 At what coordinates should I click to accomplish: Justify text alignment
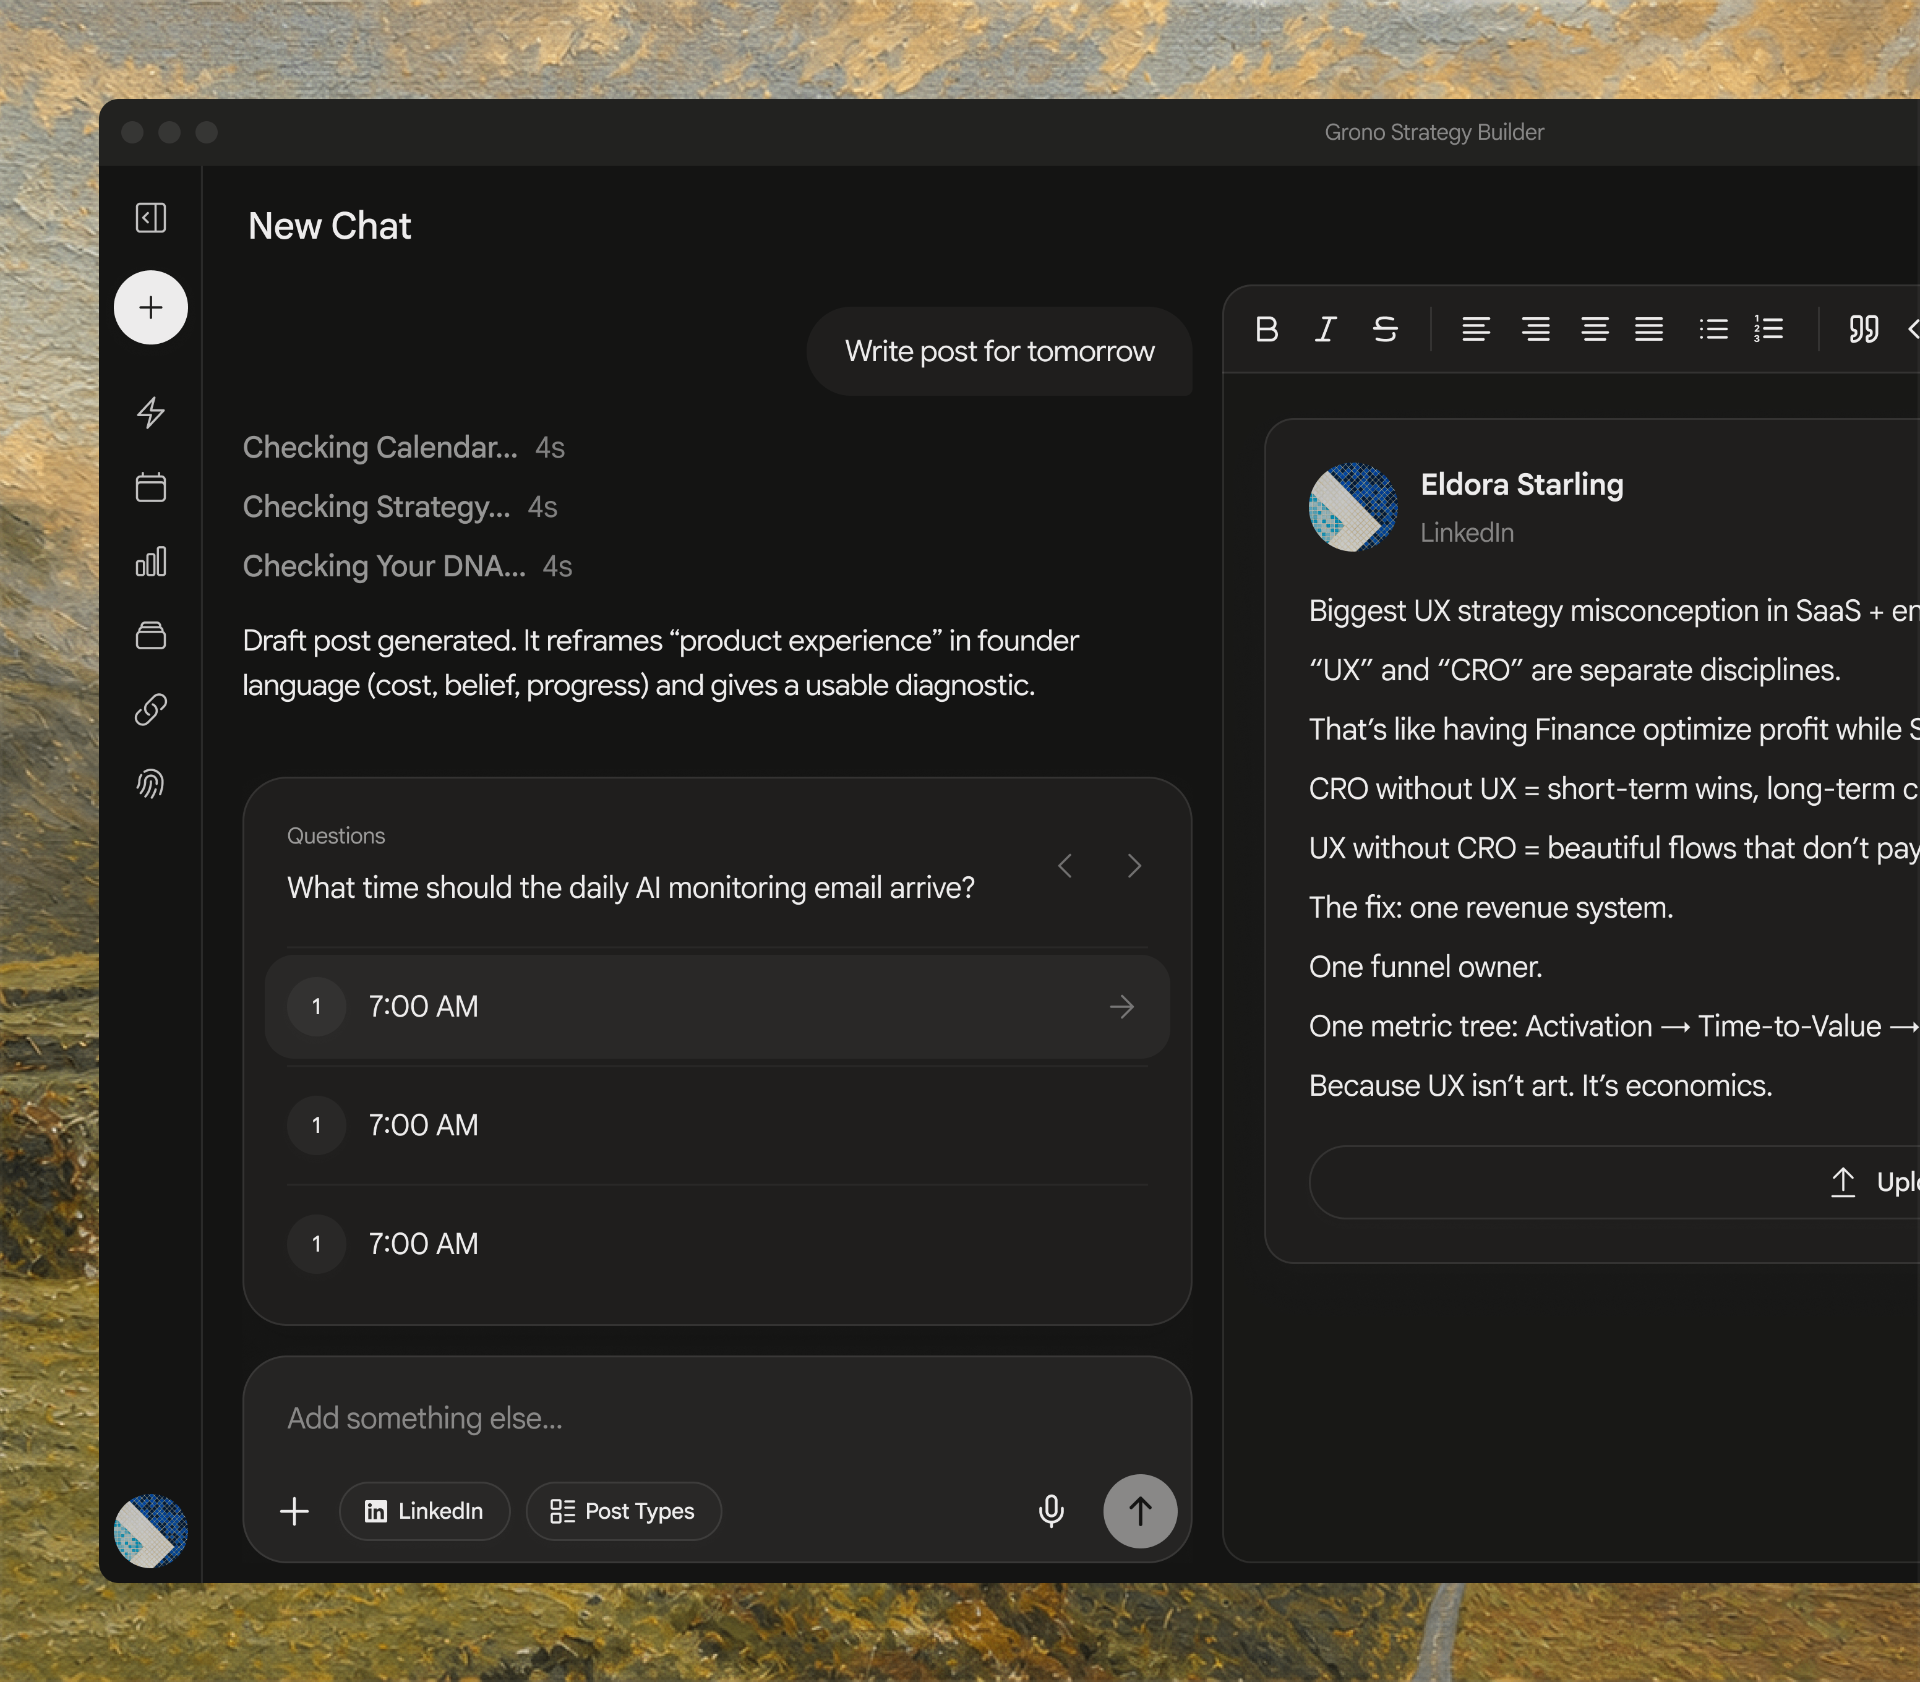coord(1649,329)
